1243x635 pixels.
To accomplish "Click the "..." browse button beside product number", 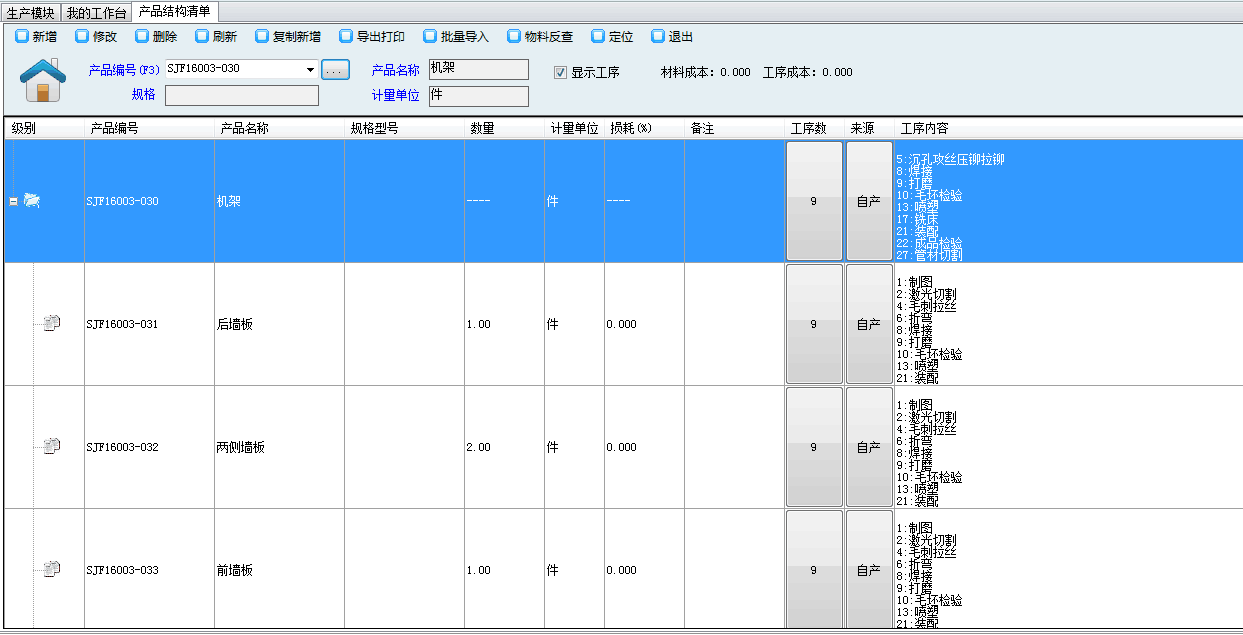I will coord(335,70).
